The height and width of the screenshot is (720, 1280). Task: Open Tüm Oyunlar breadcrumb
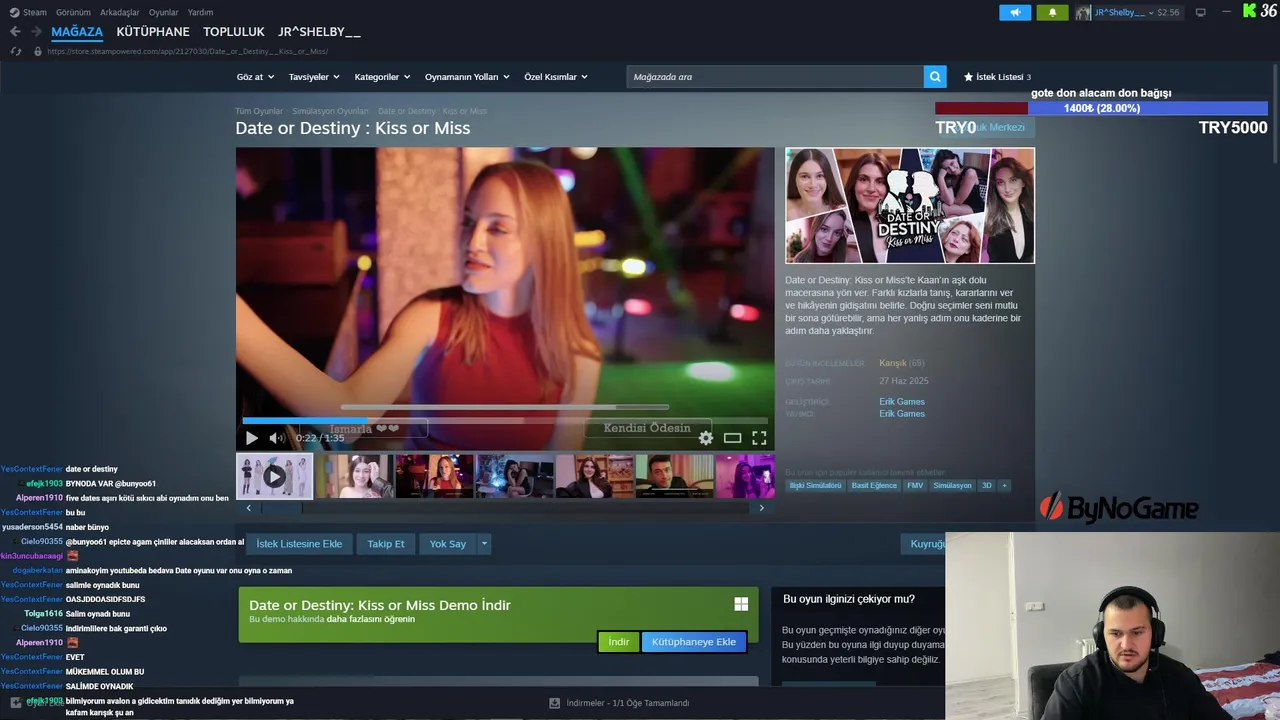pyautogui.click(x=259, y=111)
